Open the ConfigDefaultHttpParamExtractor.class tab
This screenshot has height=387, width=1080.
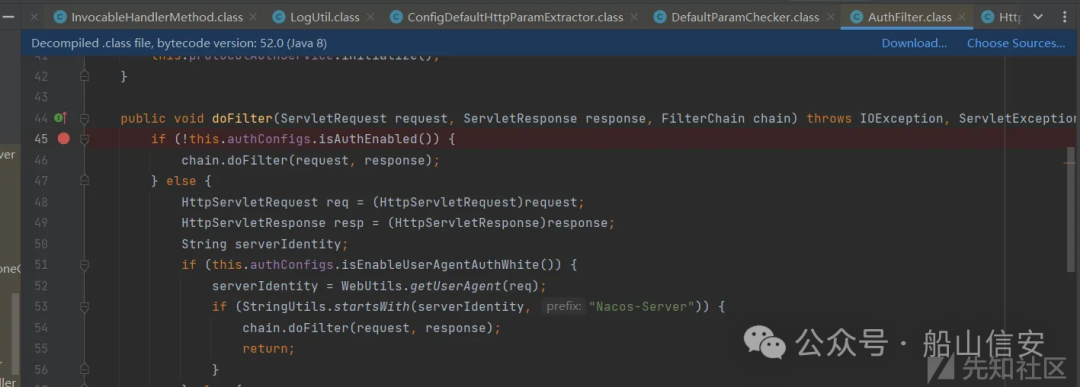pyautogui.click(x=515, y=17)
